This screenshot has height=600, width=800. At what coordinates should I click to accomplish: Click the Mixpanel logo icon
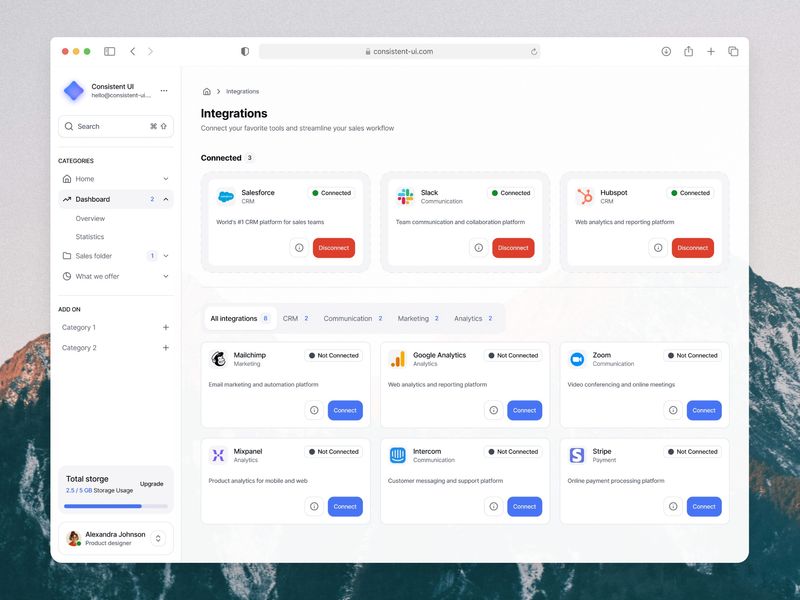click(218, 455)
